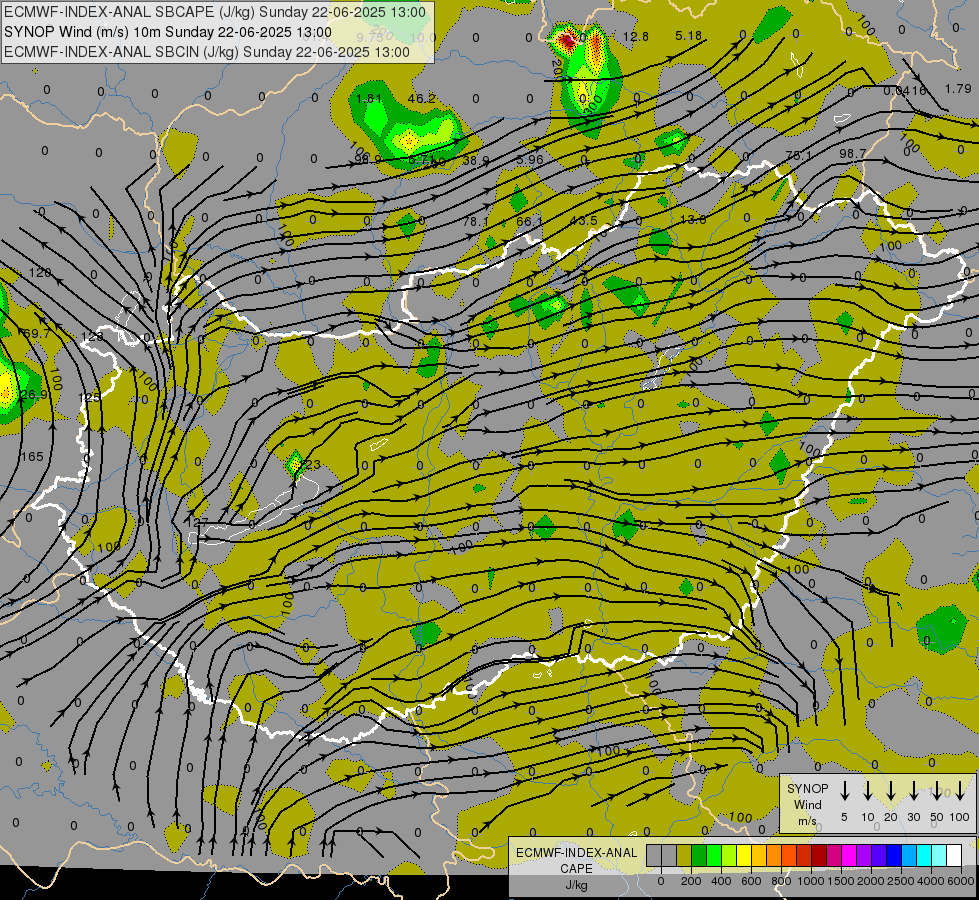The image size is (979, 900).
Task: Click the map value '165'
Action: [32, 457]
